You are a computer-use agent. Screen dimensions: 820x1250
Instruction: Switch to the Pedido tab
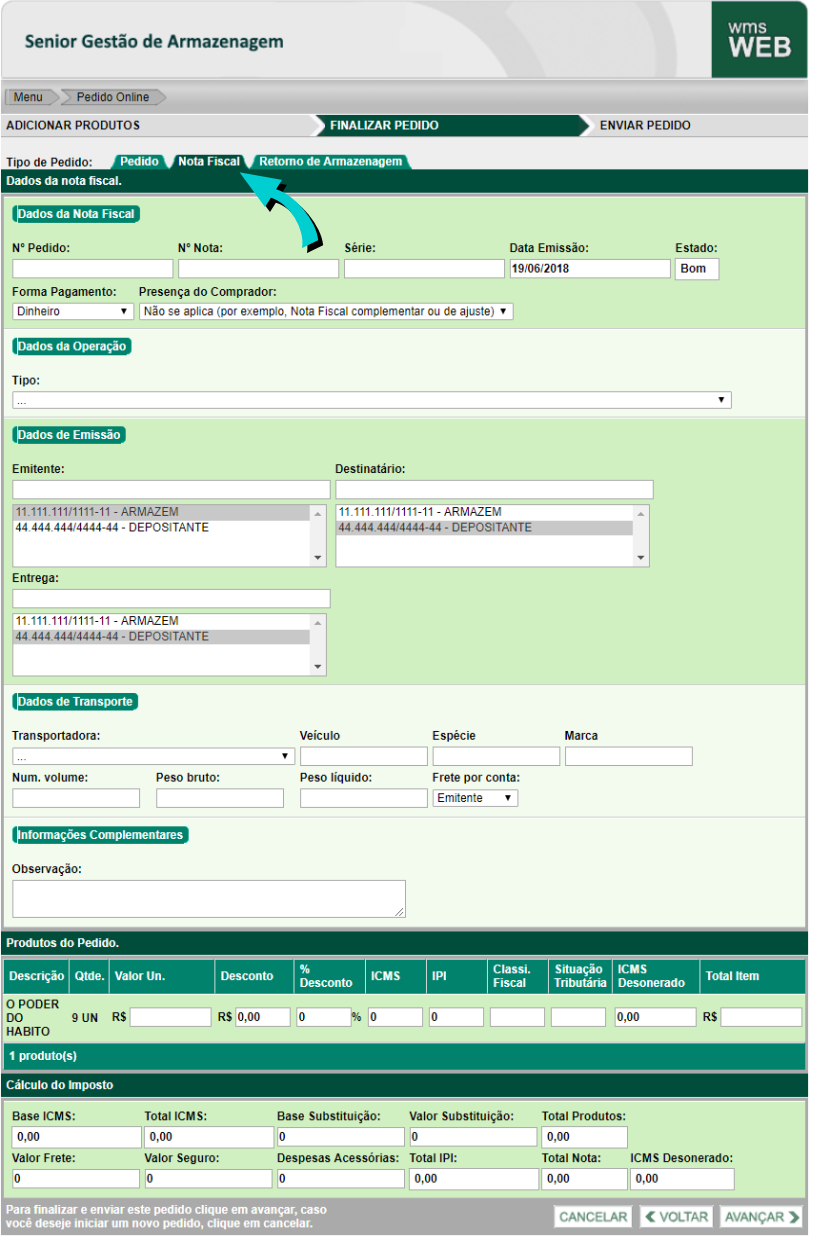[x=139, y=161]
